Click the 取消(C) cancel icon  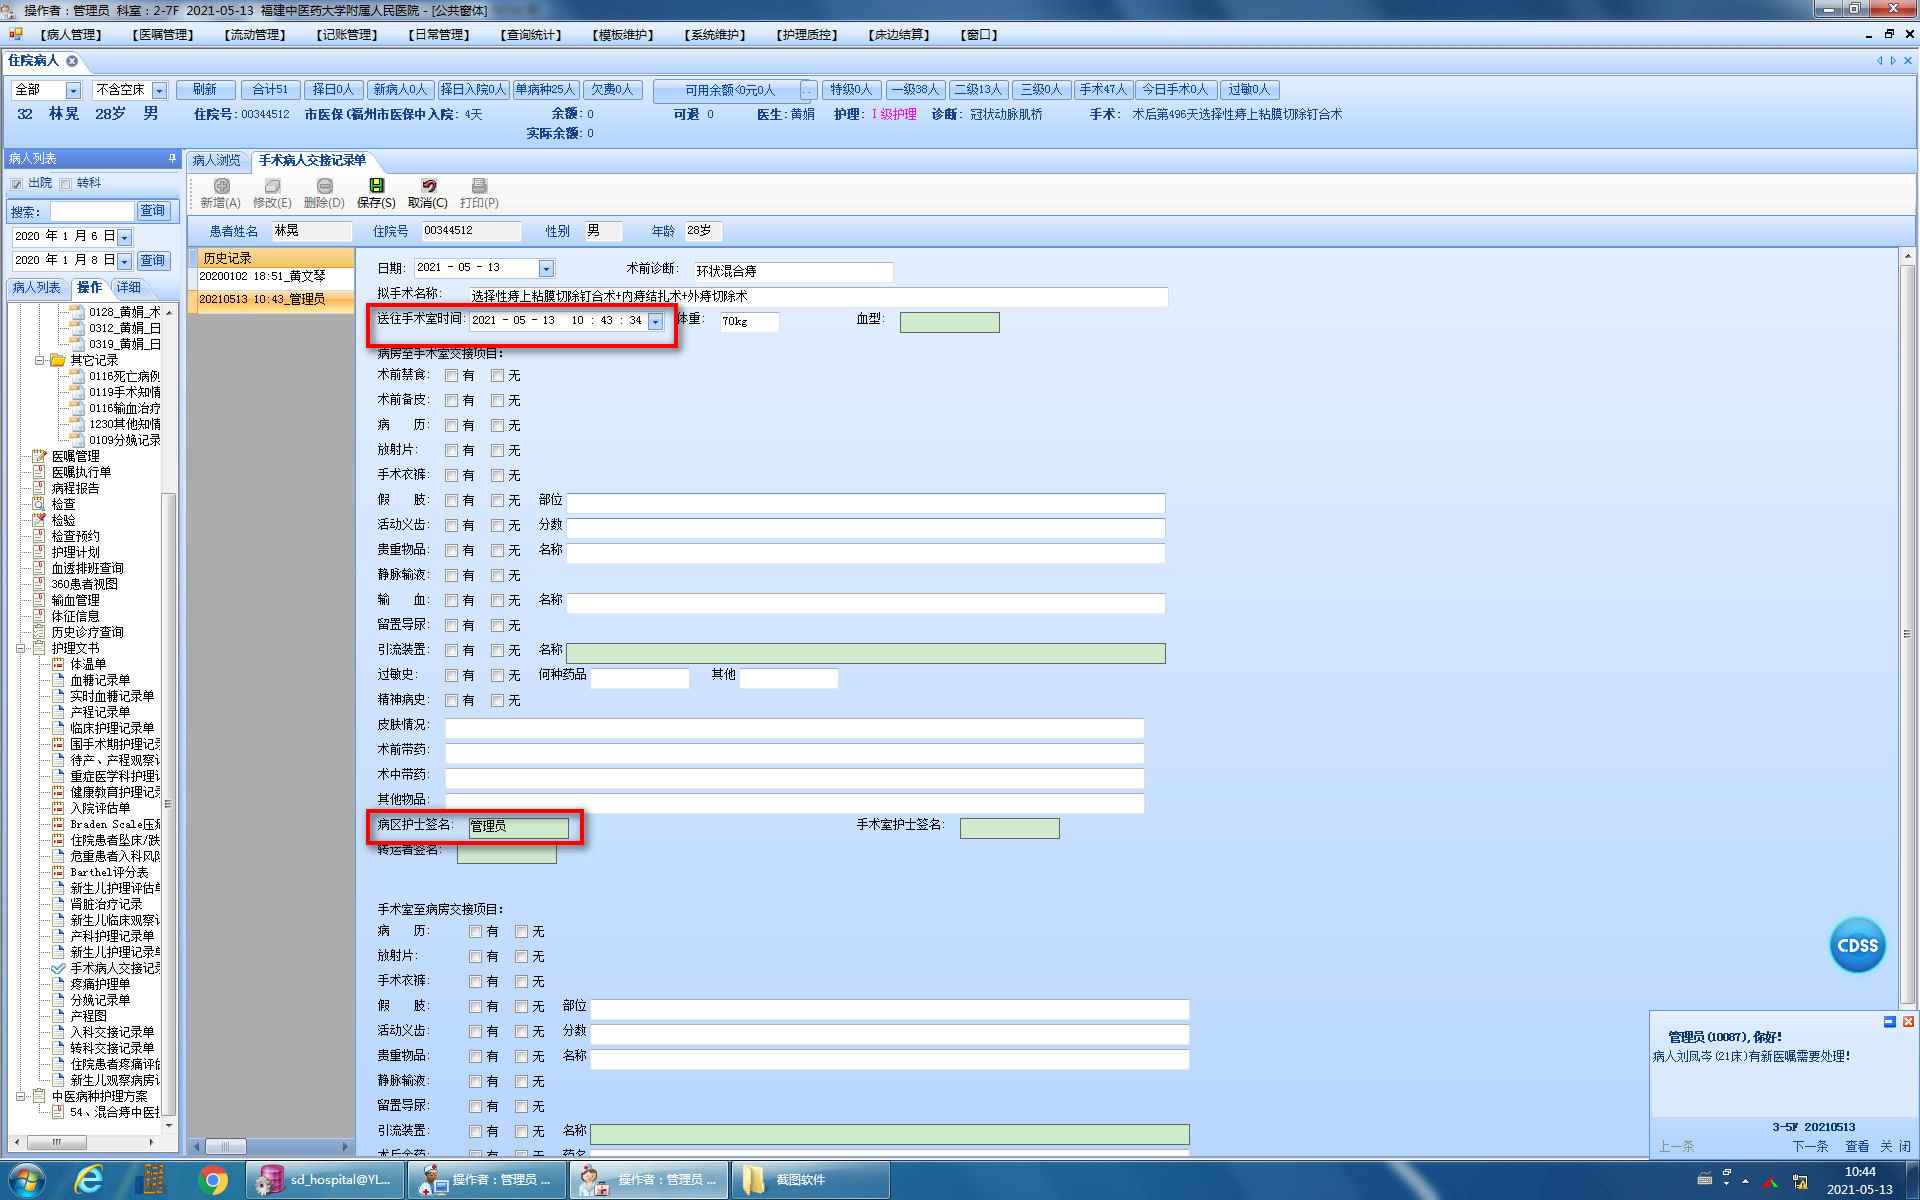pos(428,186)
